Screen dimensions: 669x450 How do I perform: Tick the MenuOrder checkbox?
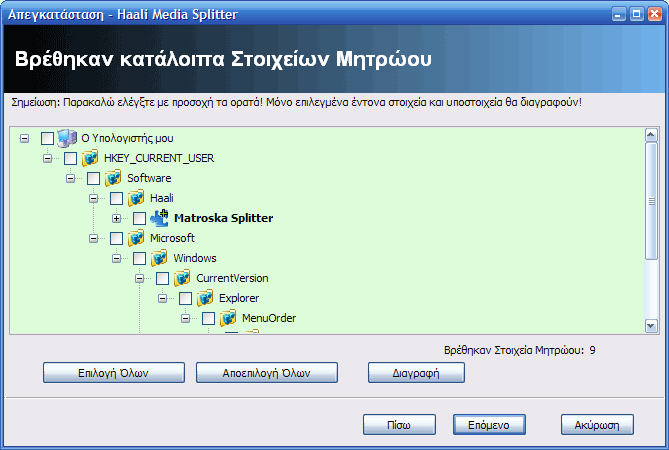(x=209, y=319)
